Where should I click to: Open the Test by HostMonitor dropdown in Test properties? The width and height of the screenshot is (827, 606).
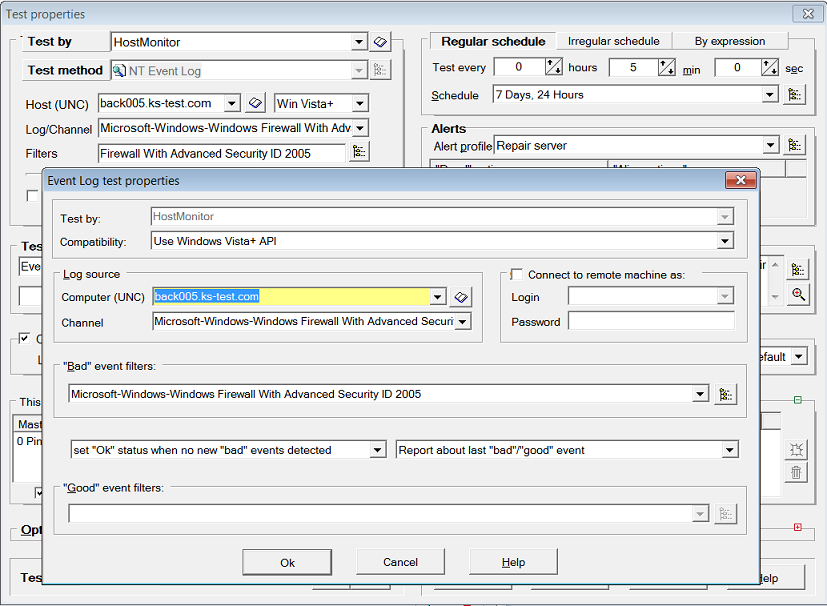[x=359, y=42]
